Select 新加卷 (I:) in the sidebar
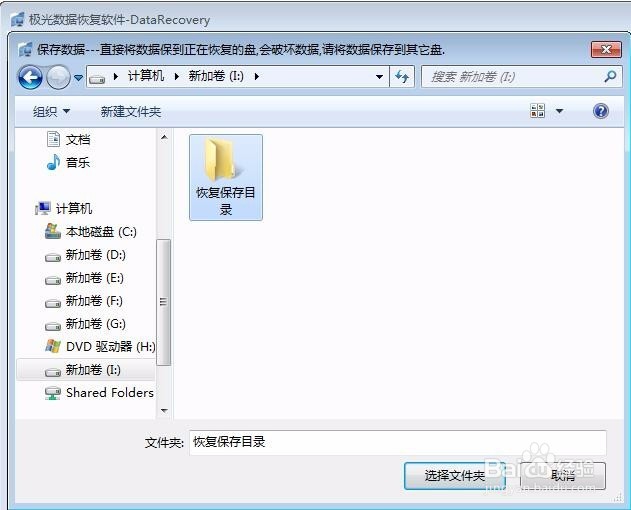Screen dimensions: 631x510 [86, 370]
